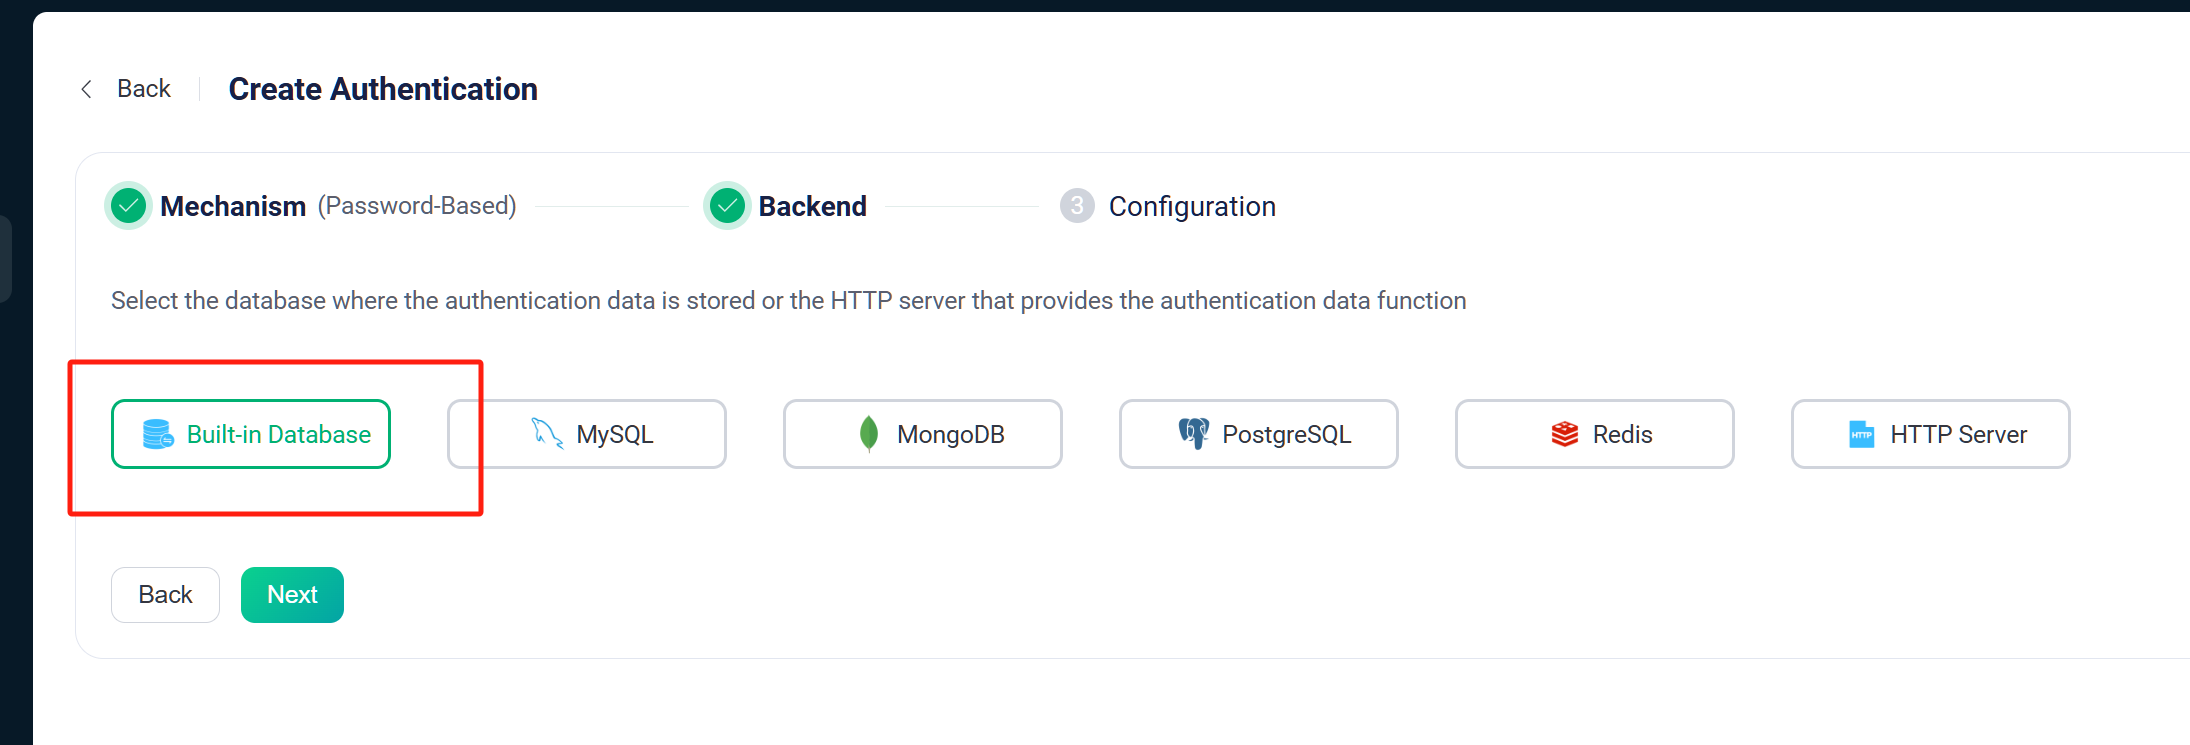Click the PostgreSQL elephant icon
This screenshot has width=2190, height=745.
click(1194, 434)
